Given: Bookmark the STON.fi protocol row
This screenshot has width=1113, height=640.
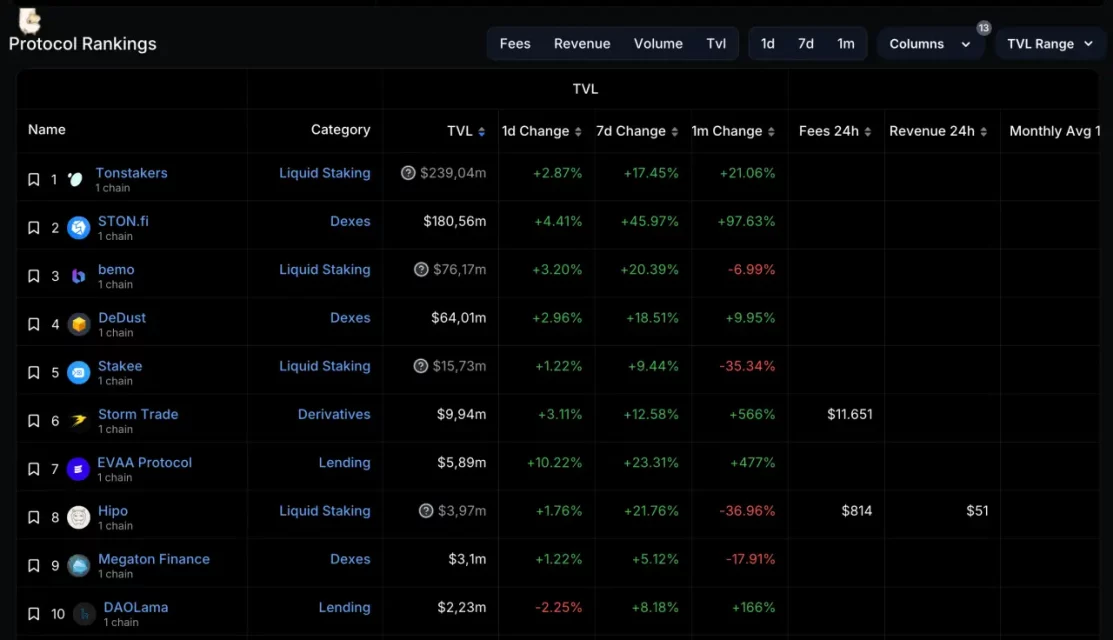Looking at the screenshot, I should tap(33, 228).
